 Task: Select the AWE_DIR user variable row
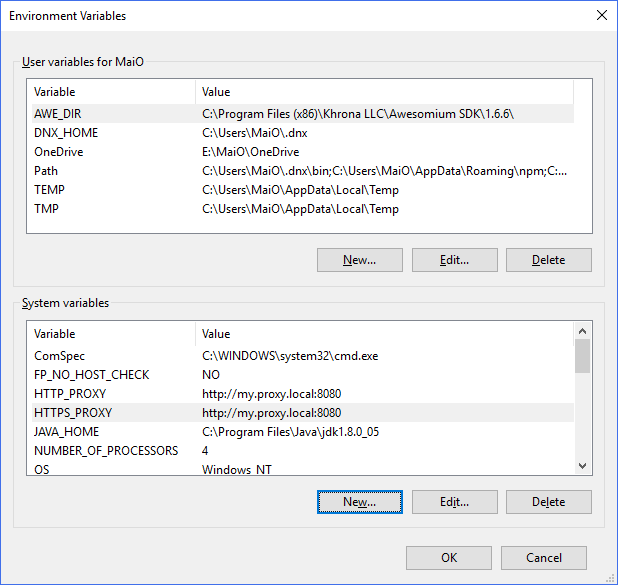pos(303,114)
